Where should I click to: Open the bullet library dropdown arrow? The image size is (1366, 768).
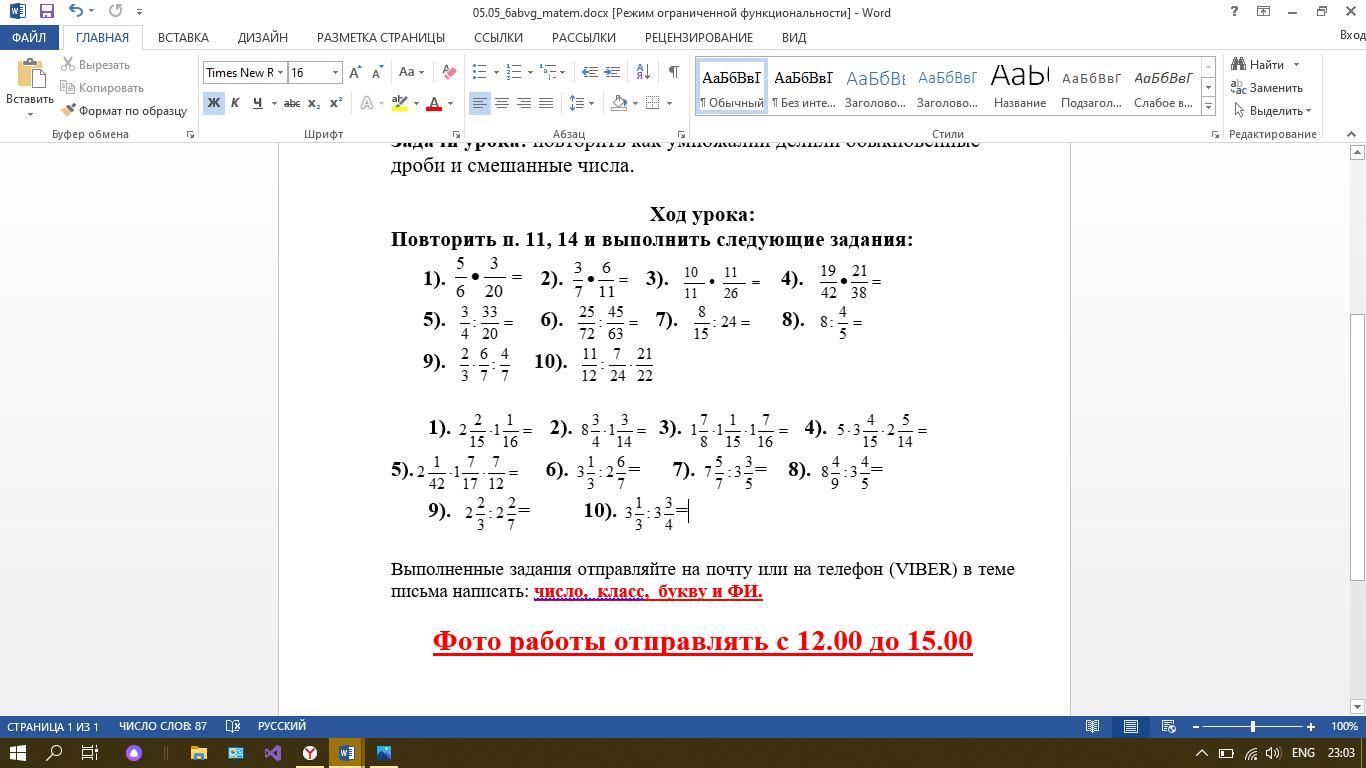click(494, 72)
